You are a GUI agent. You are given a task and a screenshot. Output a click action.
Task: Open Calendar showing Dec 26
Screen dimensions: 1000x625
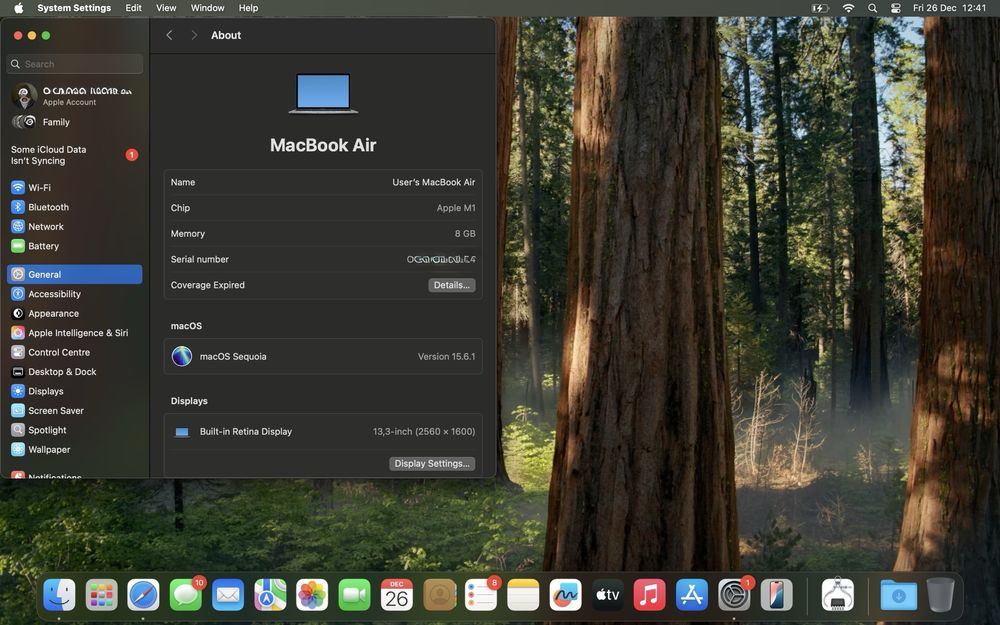[x=396, y=595]
